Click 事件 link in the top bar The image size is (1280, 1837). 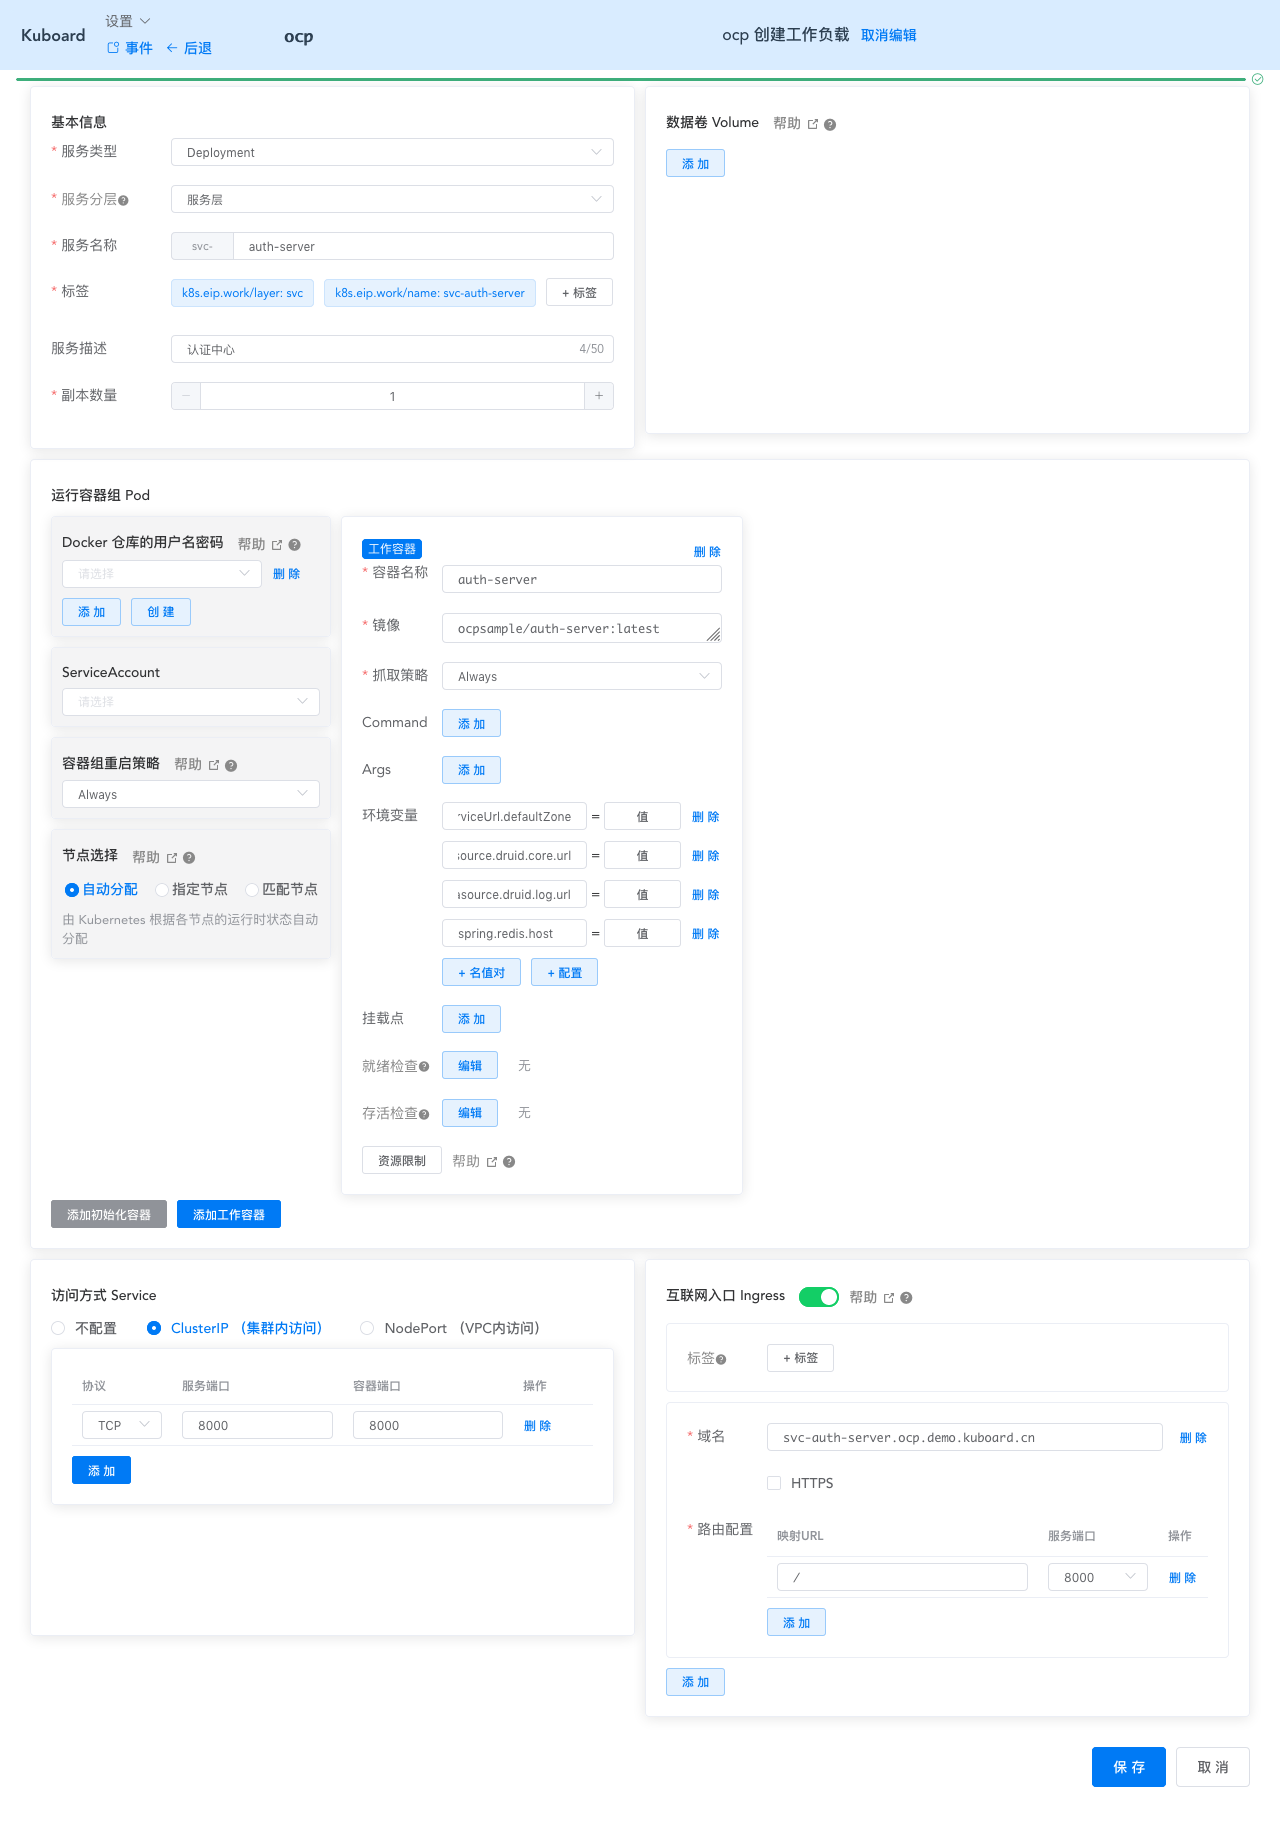130,48
